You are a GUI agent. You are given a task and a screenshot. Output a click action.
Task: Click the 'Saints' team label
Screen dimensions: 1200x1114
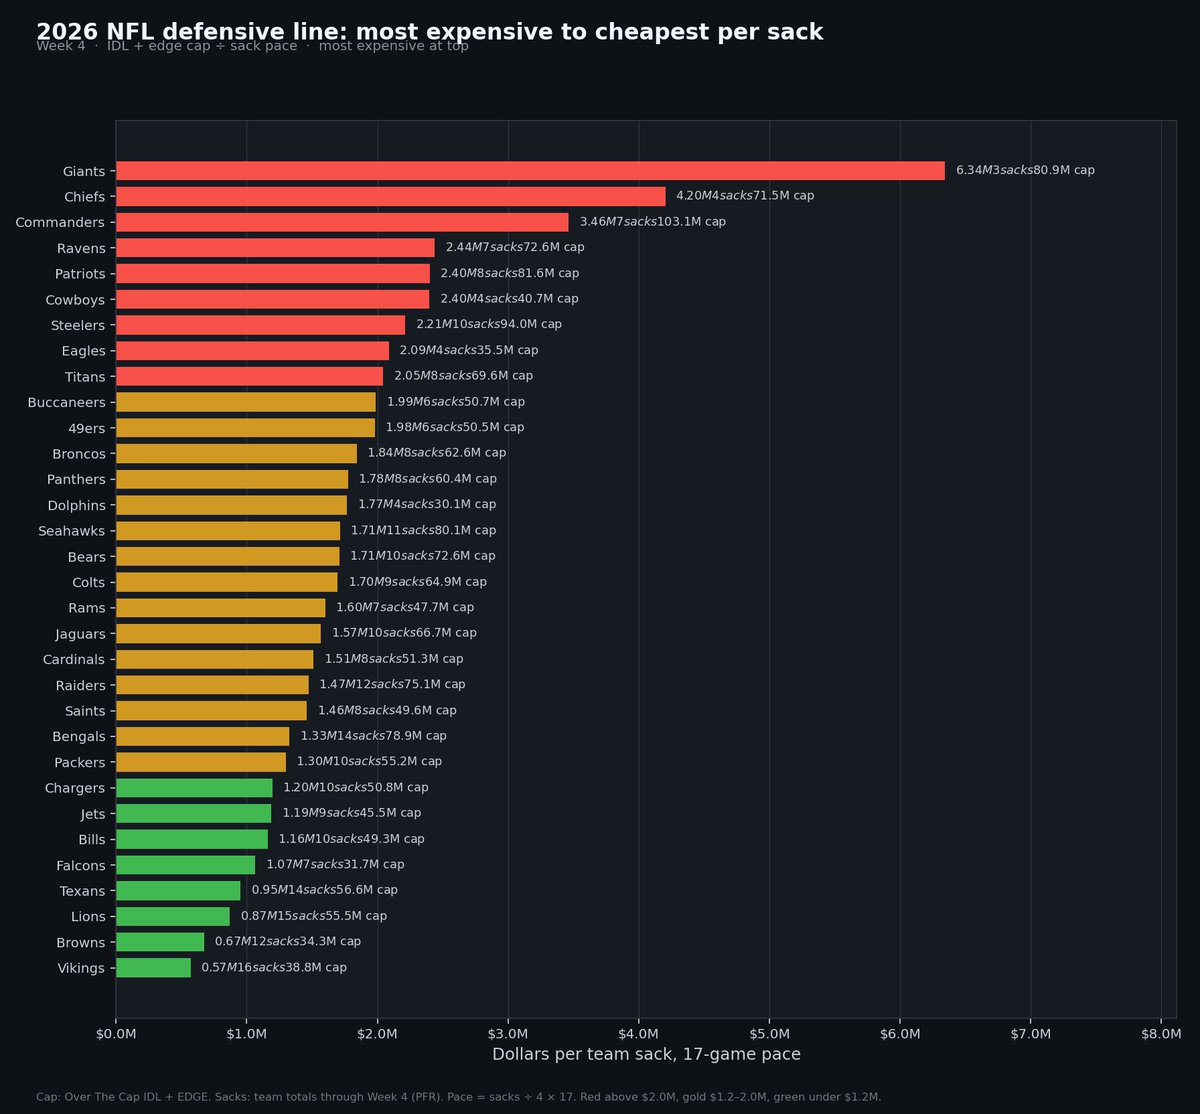pos(84,710)
